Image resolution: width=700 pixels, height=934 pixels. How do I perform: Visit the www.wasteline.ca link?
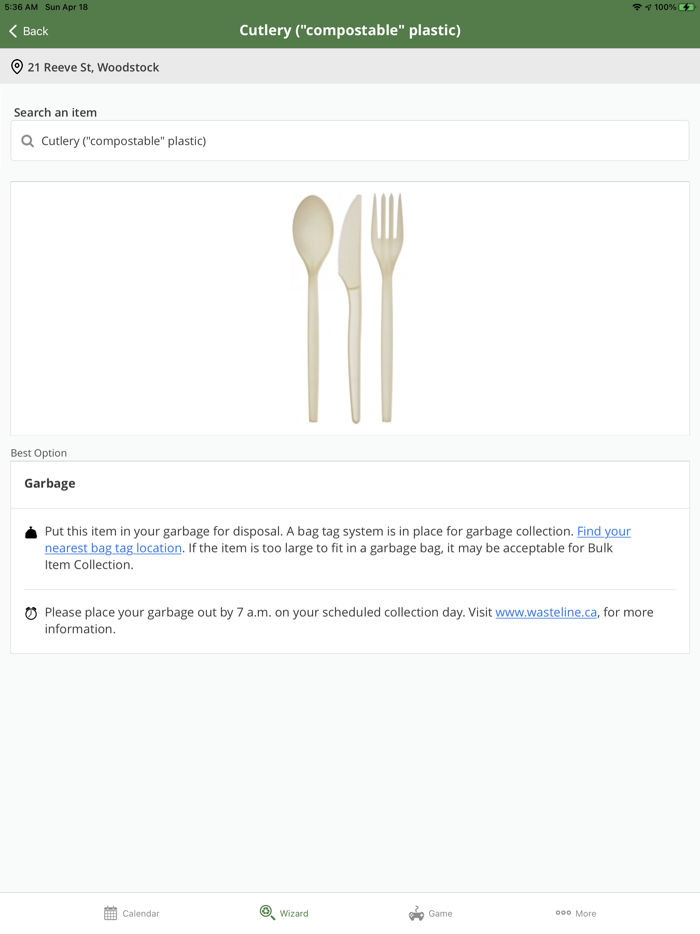(x=546, y=612)
